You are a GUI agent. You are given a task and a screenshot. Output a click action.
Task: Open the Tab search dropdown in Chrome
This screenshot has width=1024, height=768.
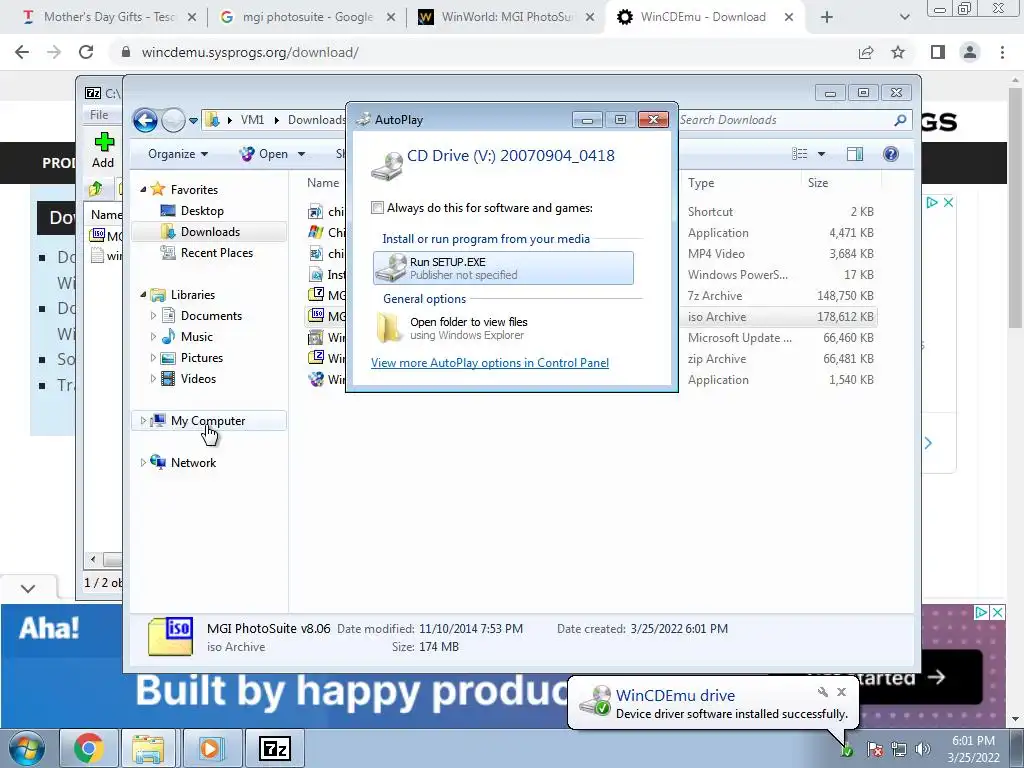click(x=904, y=18)
